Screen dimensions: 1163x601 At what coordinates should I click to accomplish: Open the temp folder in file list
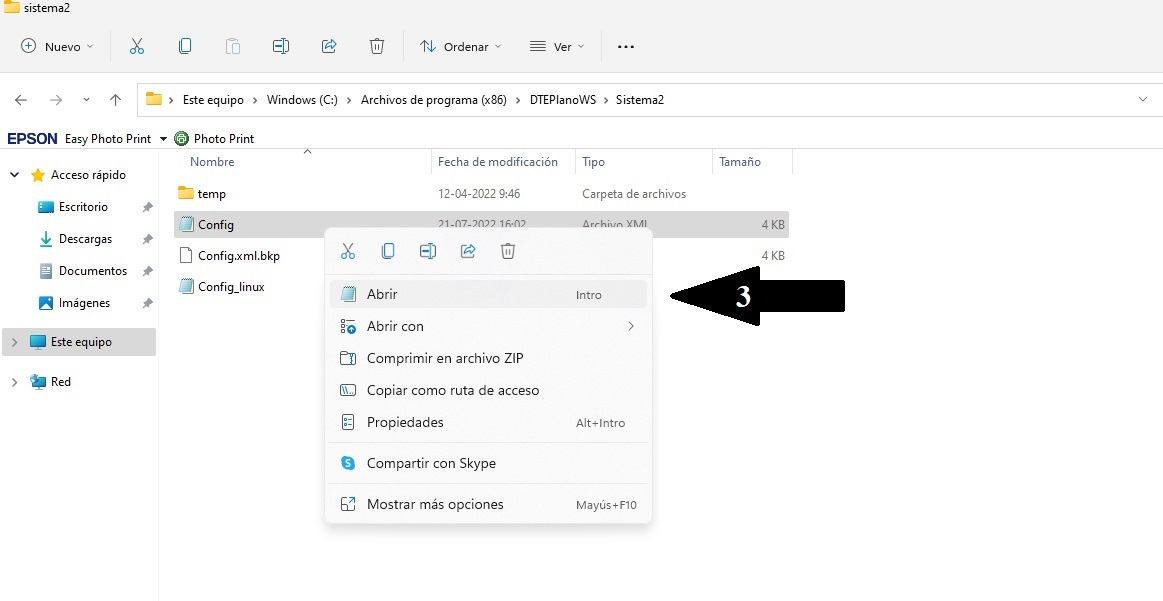211,194
